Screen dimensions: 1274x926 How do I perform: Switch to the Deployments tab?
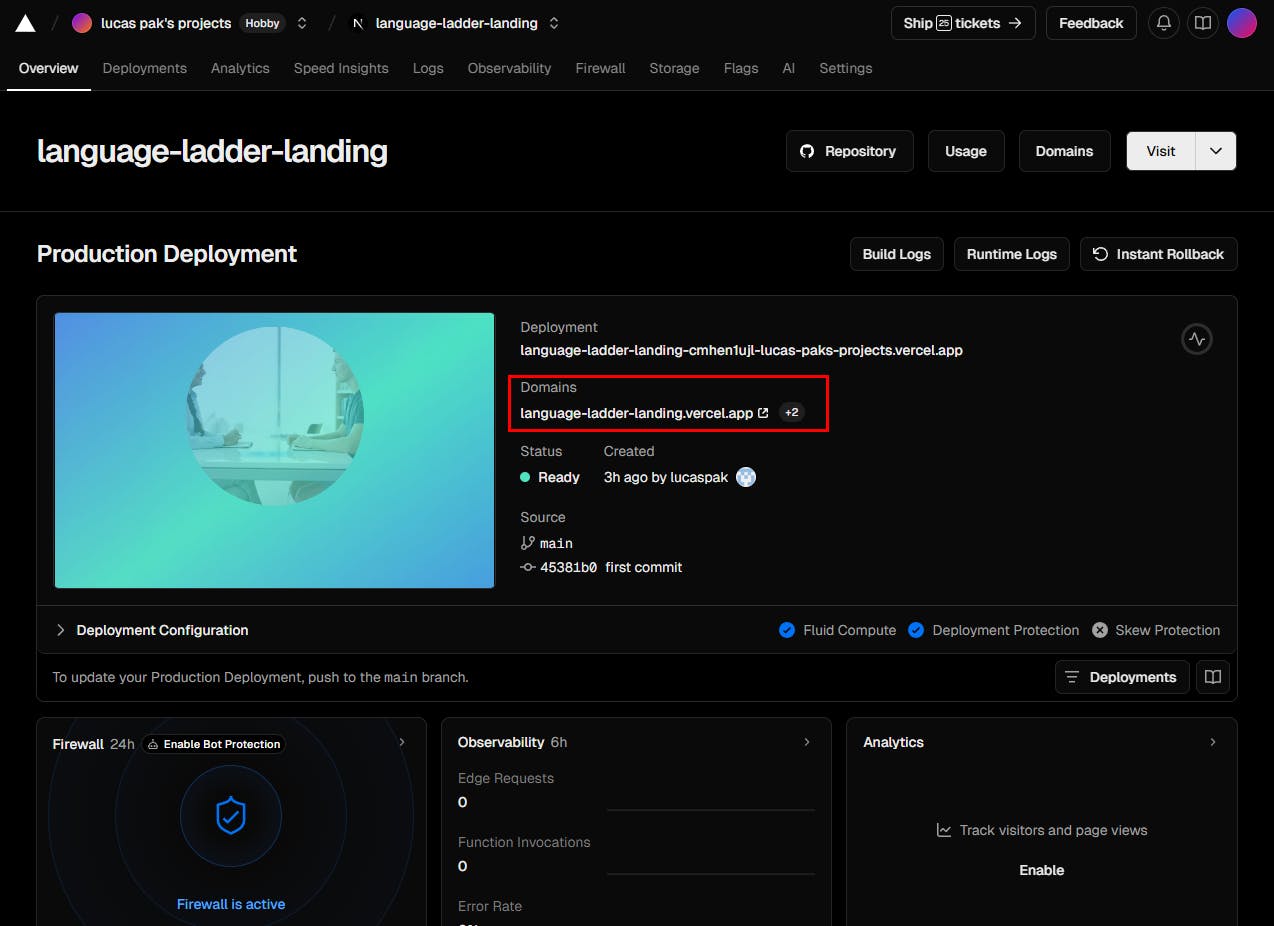click(145, 68)
